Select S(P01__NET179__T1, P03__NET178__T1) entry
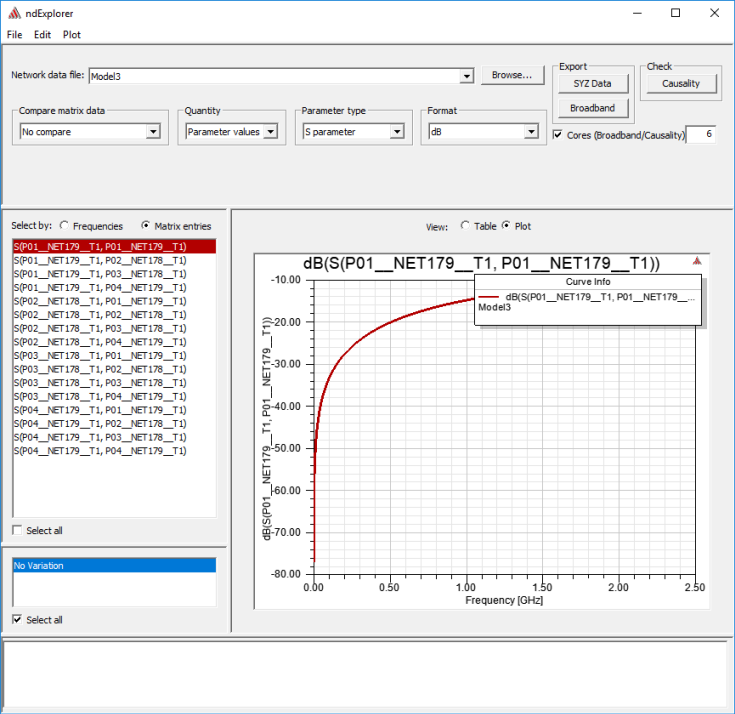The height and width of the screenshot is (714, 735). pyautogui.click(x=114, y=274)
